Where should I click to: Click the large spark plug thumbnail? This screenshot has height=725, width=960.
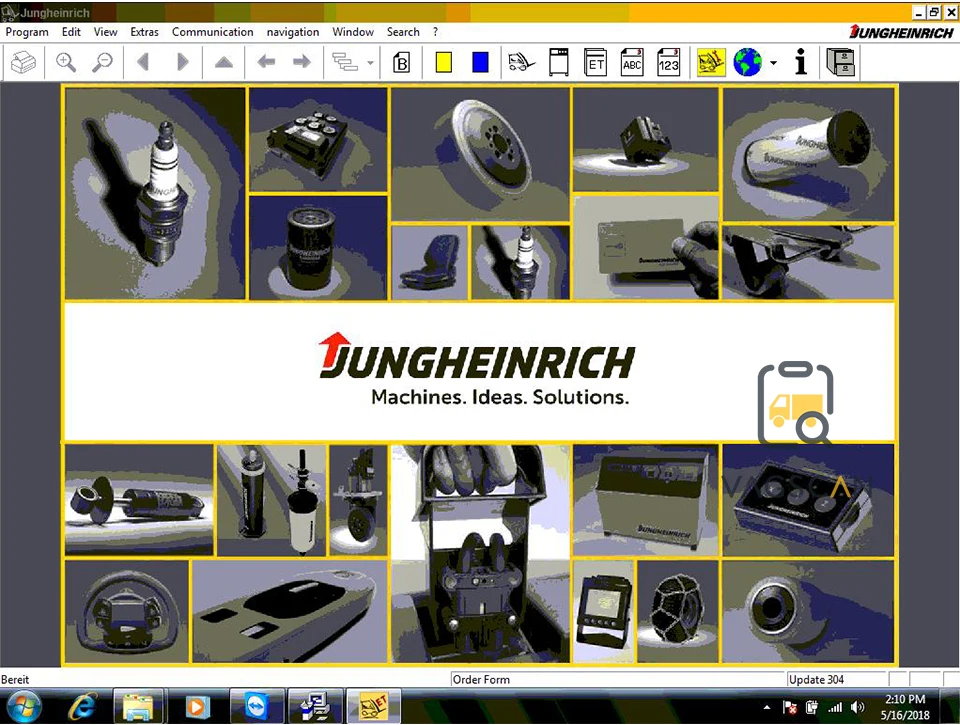pos(155,193)
